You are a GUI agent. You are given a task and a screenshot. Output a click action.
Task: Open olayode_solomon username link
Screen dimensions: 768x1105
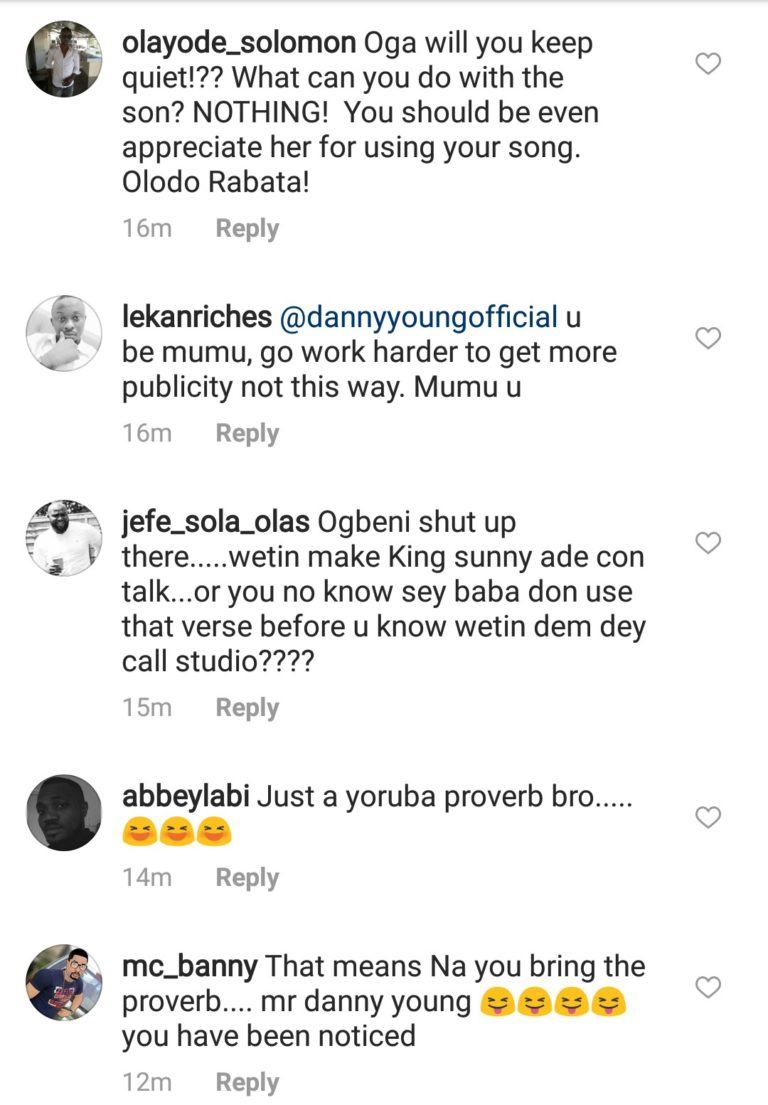coord(238,43)
